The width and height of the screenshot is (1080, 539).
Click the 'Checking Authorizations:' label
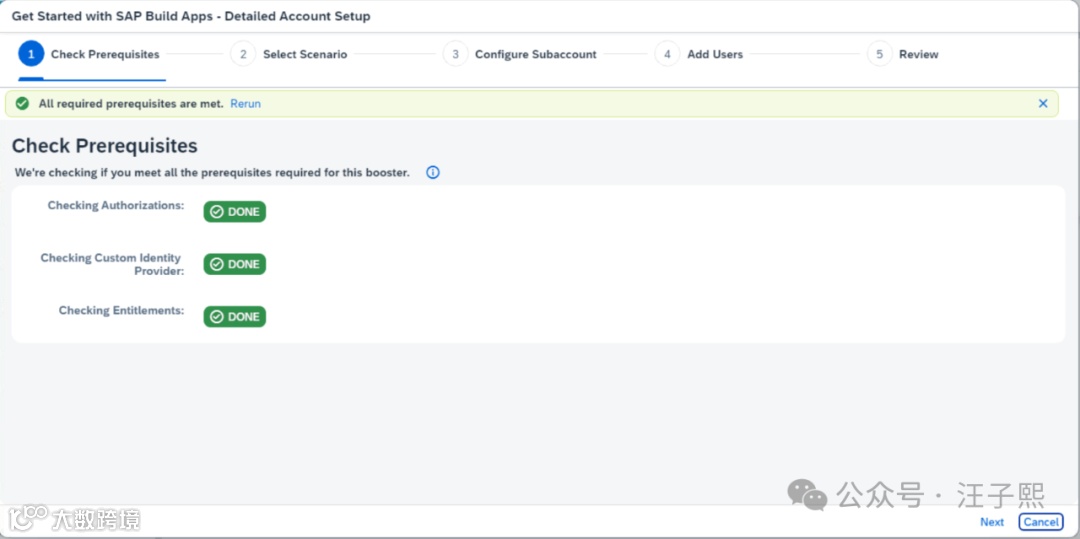point(116,205)
